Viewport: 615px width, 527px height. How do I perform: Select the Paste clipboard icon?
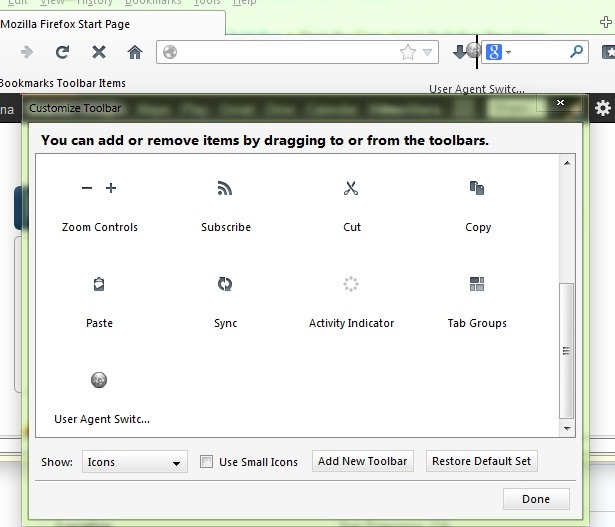tap(99, 284)
